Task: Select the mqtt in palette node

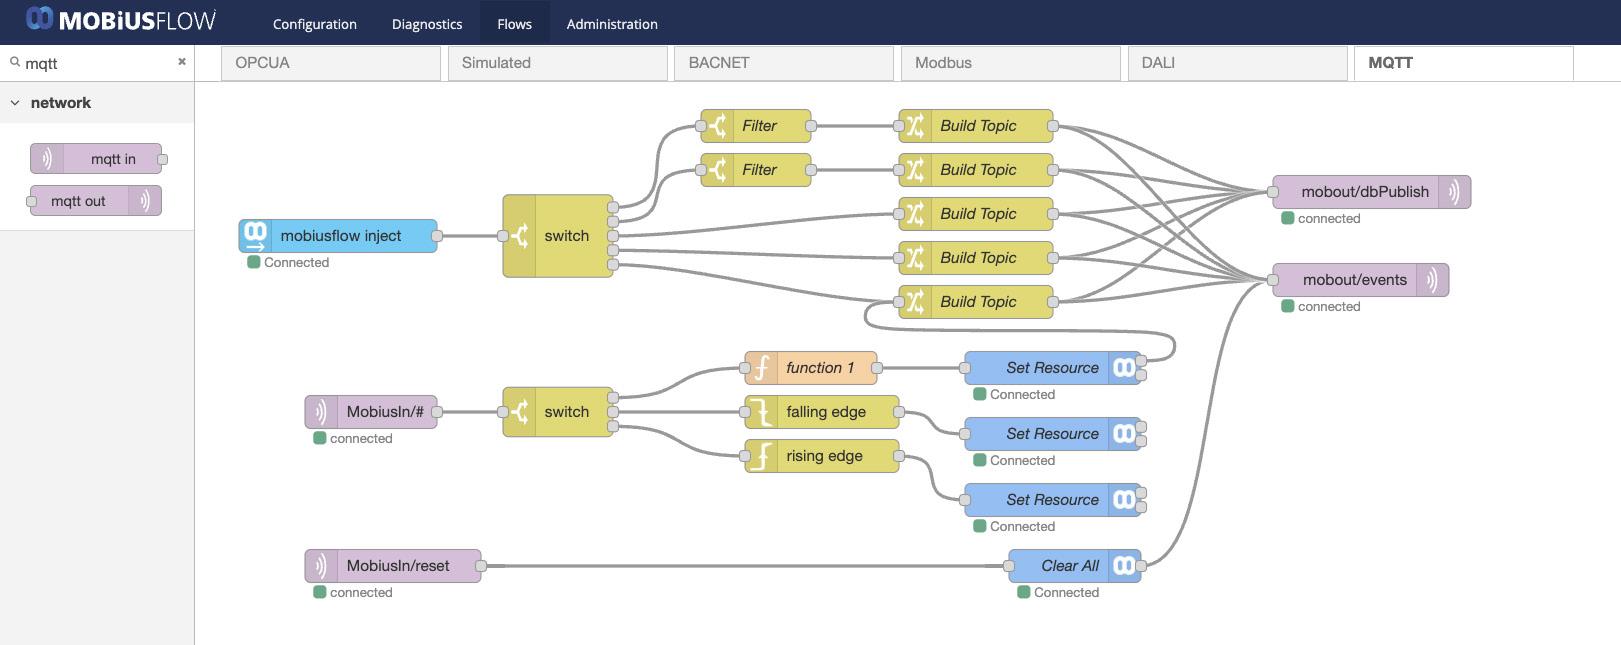Action: point(97,159)
